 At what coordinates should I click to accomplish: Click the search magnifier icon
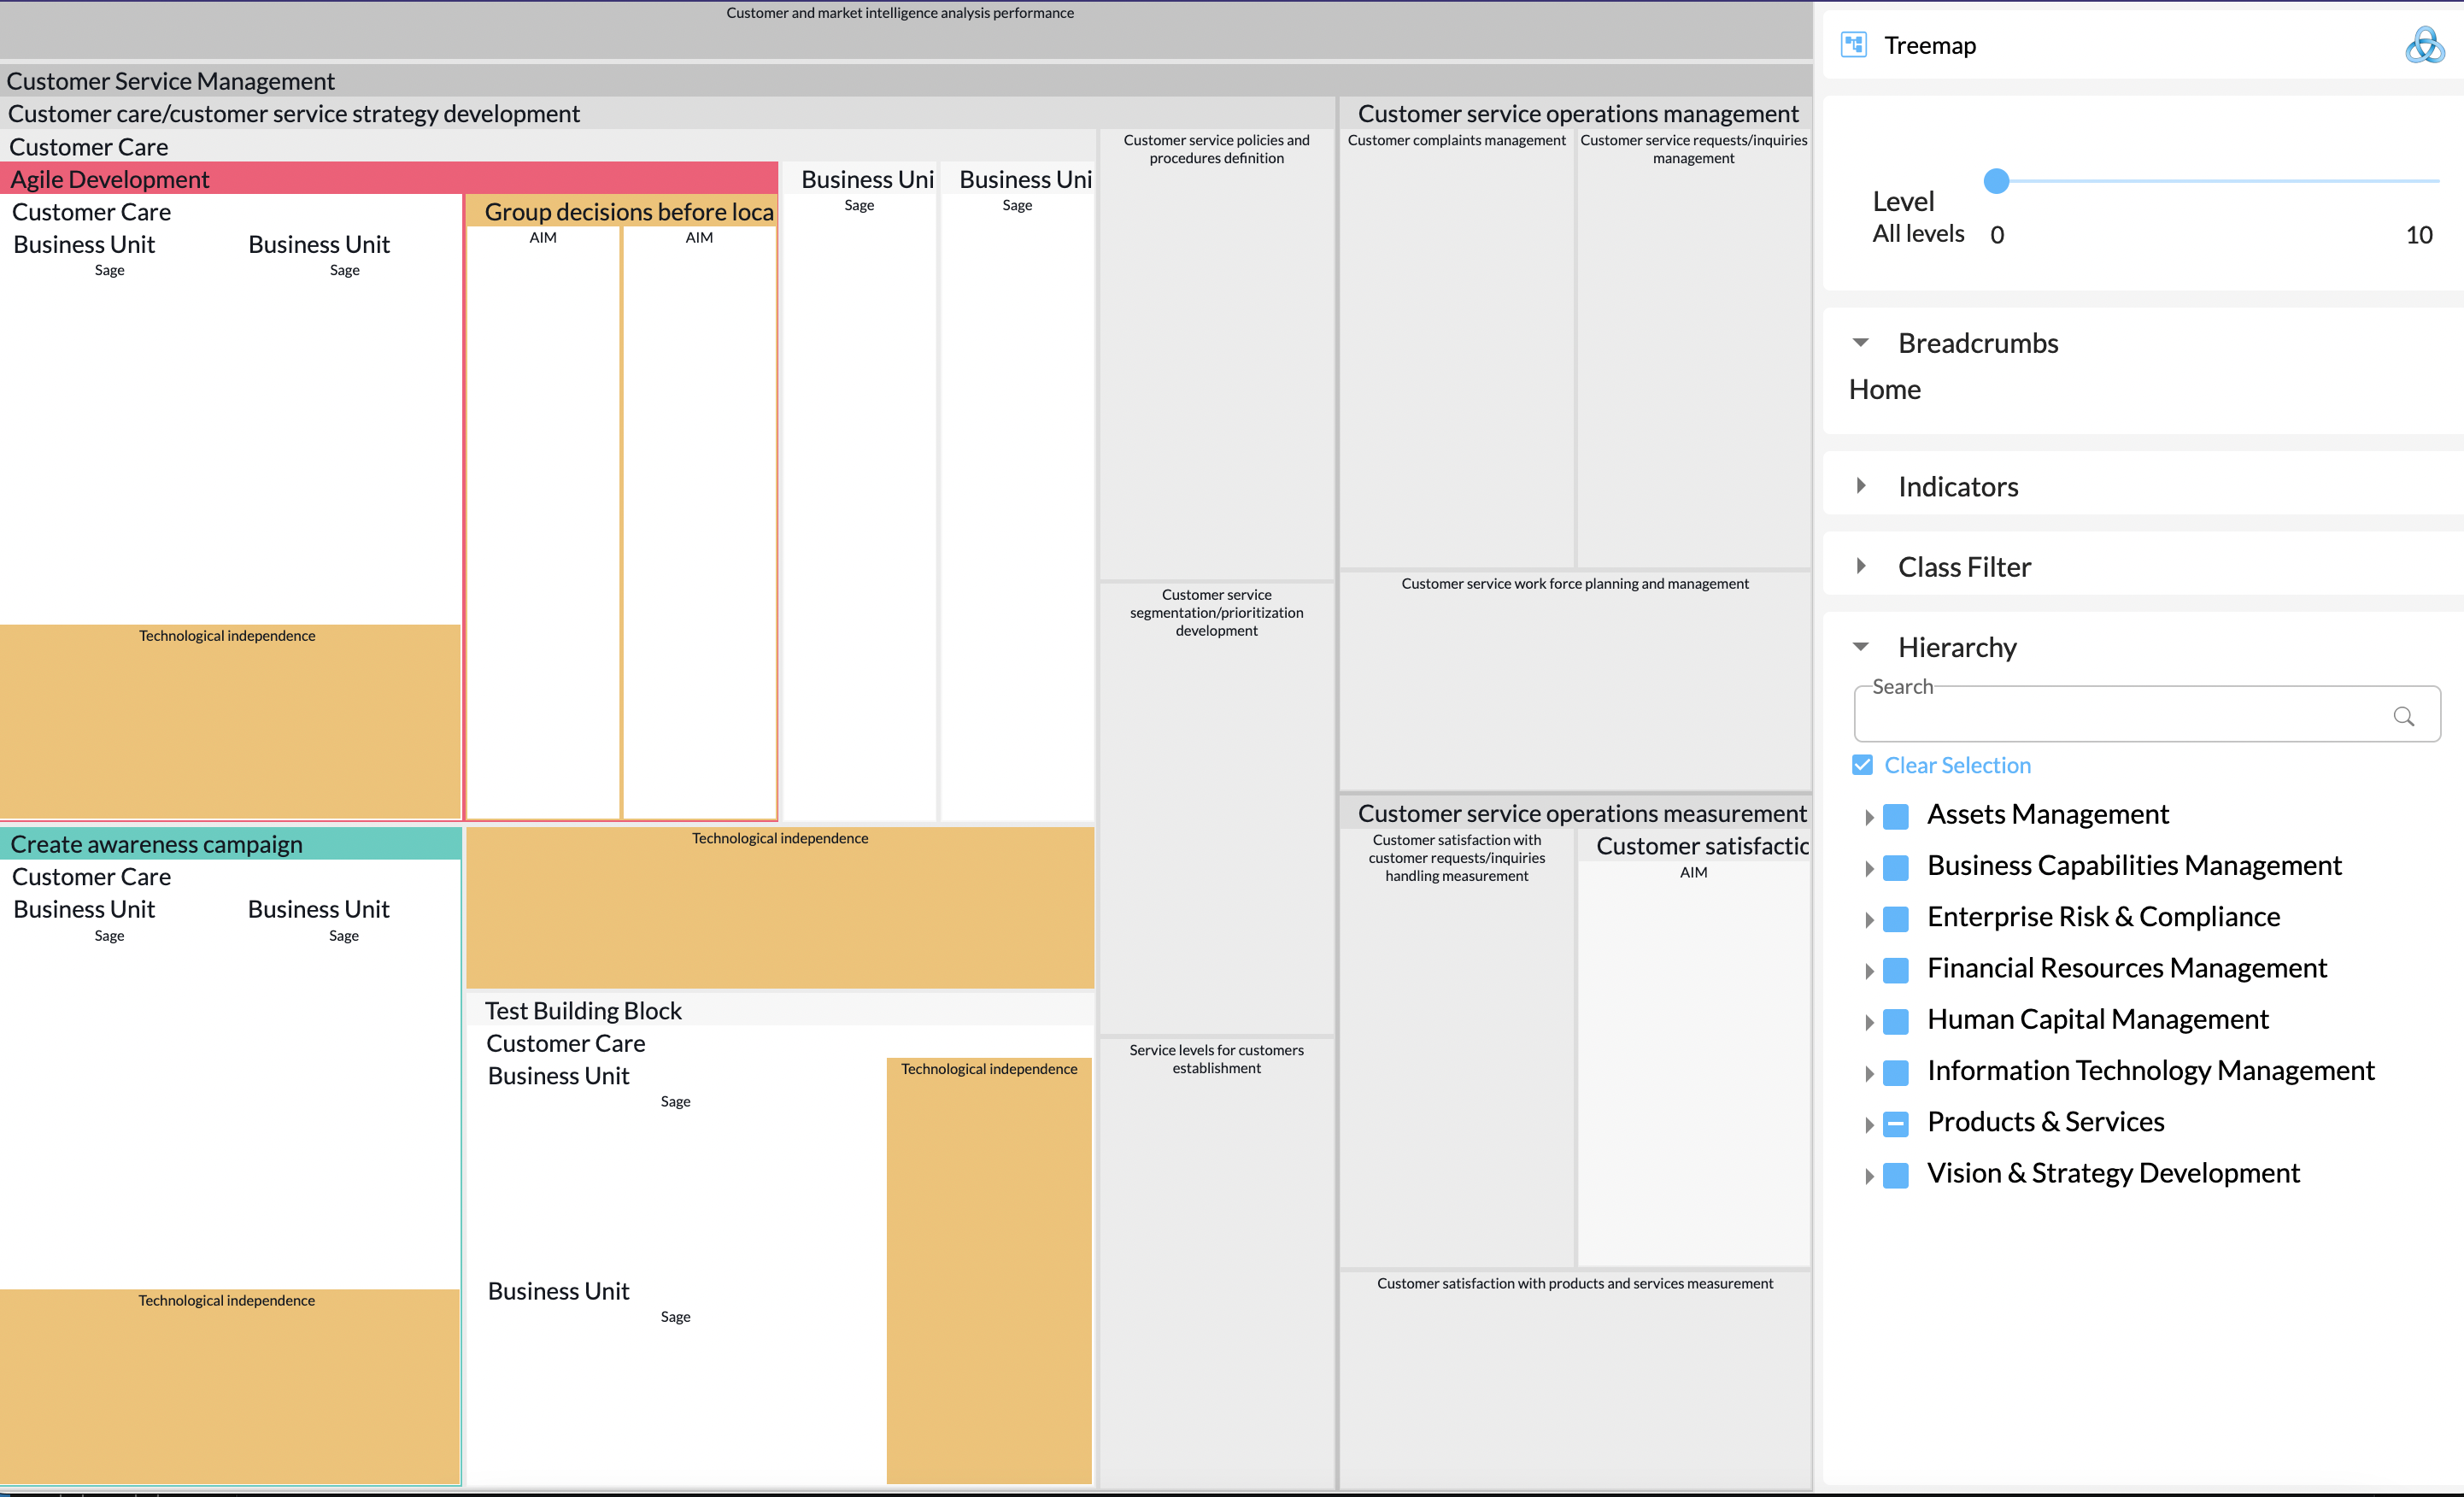tap(2403, 716)
